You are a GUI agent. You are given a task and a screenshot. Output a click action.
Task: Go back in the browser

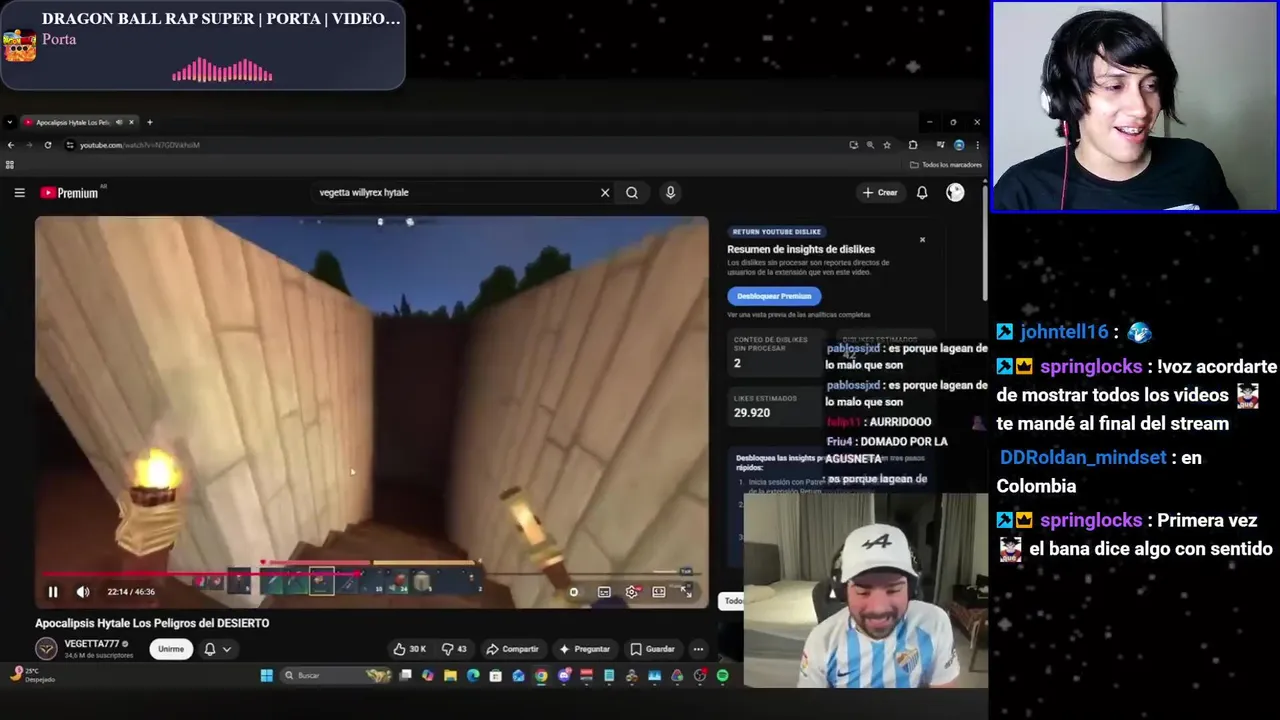click(x=11, y=145)
